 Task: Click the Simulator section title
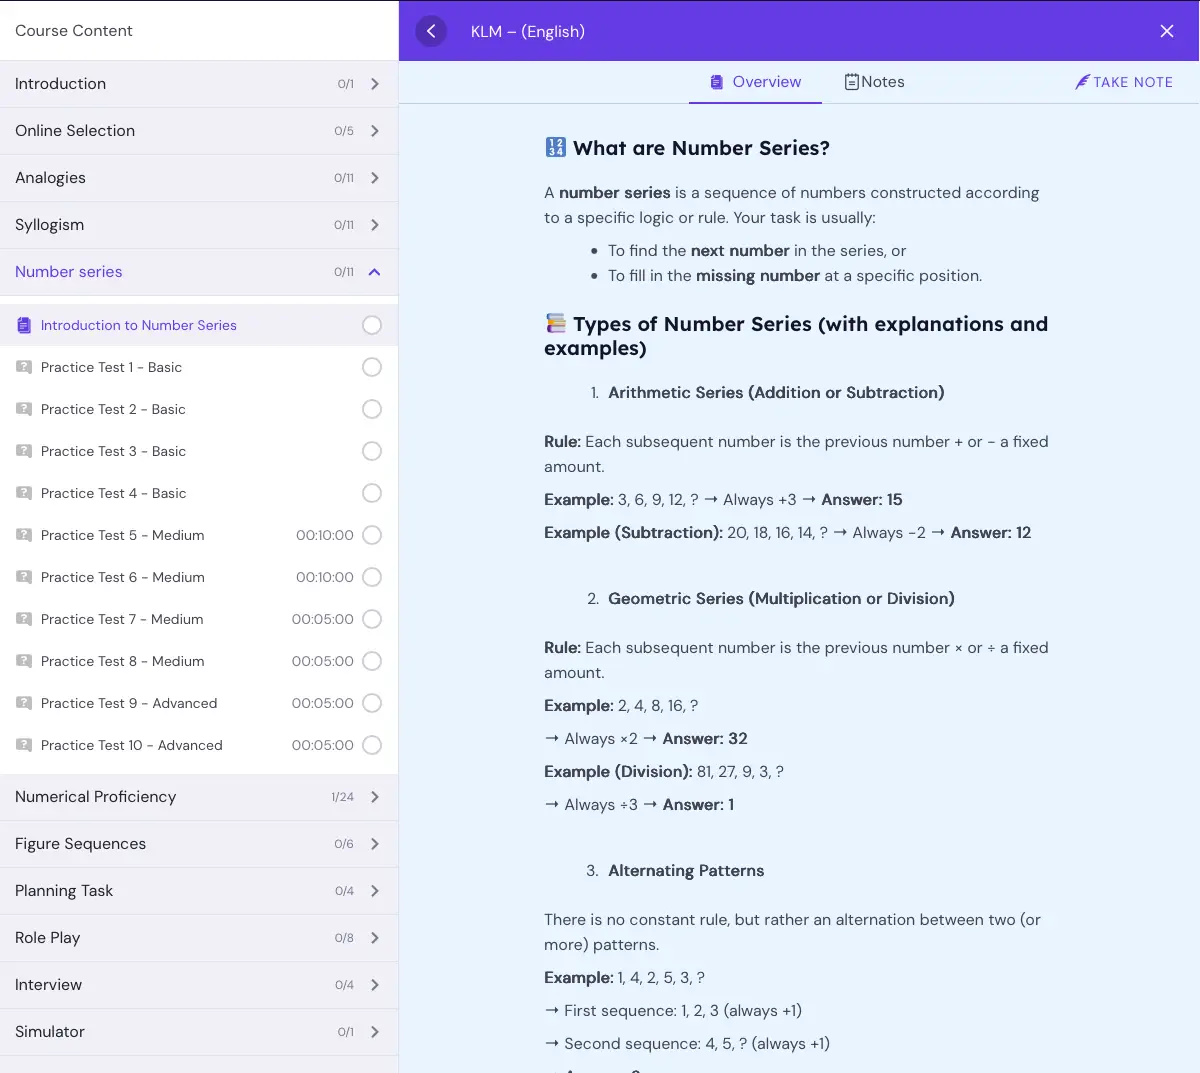click(x=50, y=1032)
